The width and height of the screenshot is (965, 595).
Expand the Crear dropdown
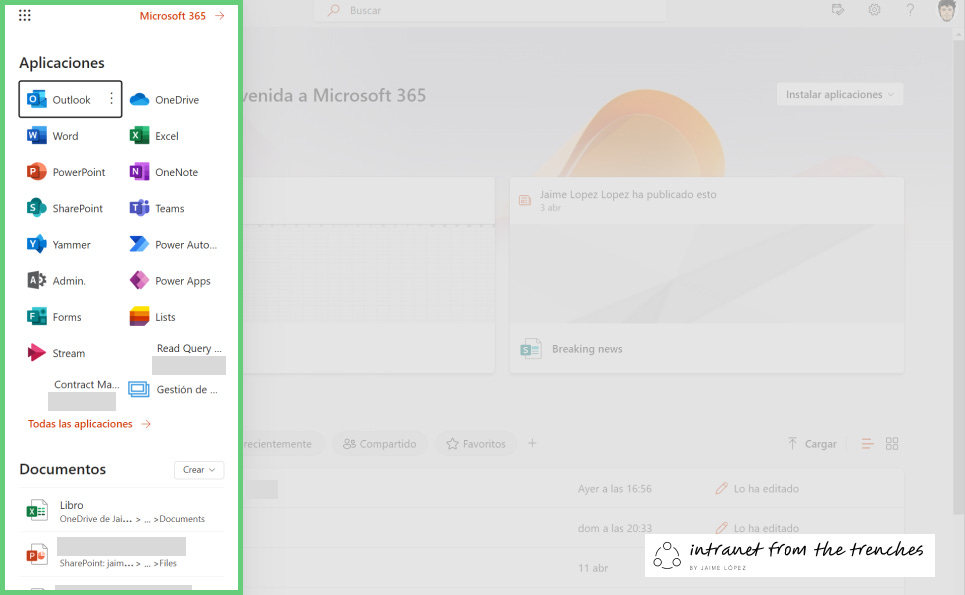199,469
